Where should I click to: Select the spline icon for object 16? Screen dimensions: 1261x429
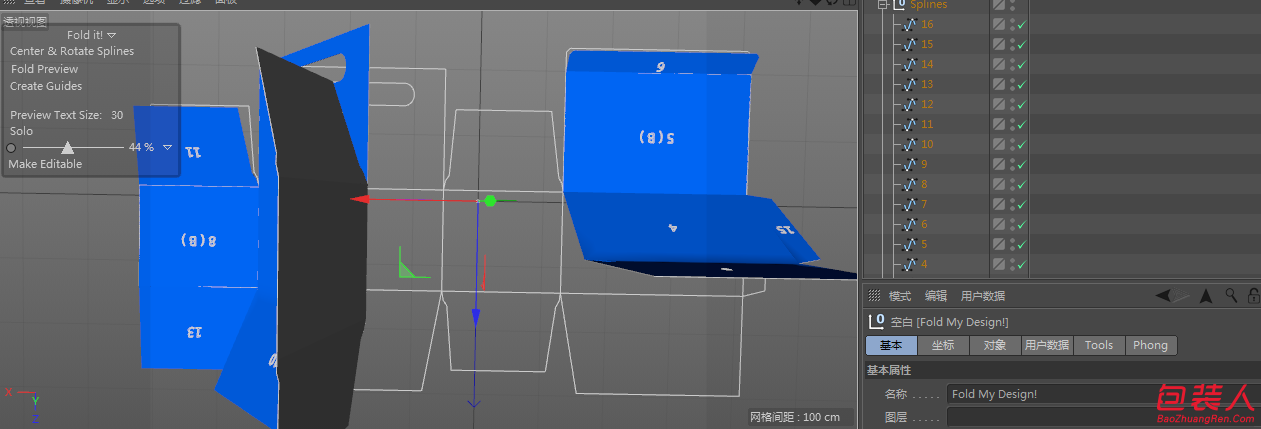tap(910, 25)
